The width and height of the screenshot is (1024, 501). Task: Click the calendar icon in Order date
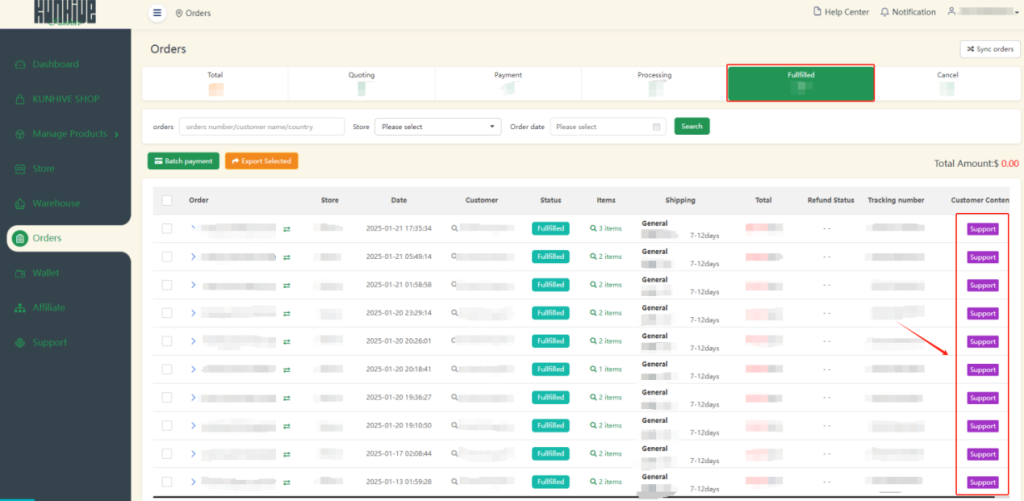tap(656, 127)
